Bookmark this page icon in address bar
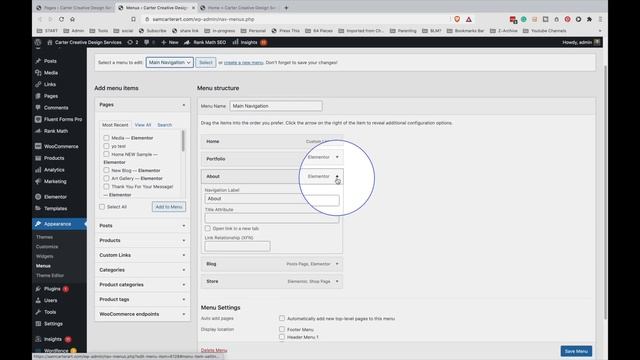Image resolution: width=640 pixels, height=360 pixels. 133,19
